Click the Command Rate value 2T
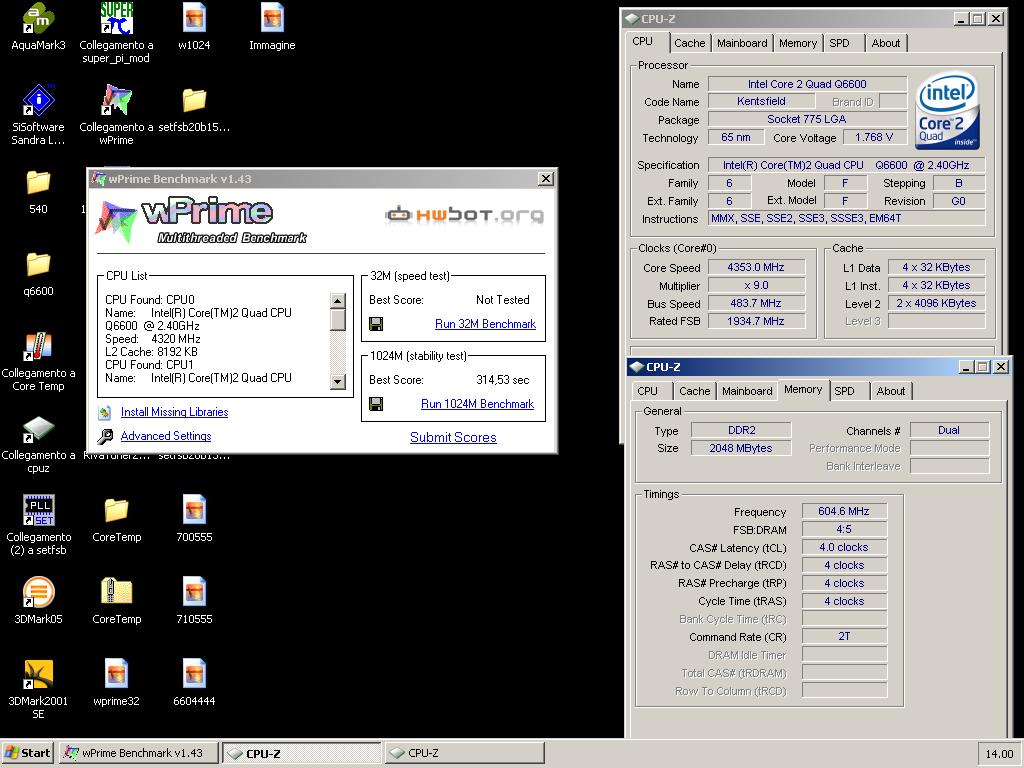The width and height of the screenshot is (1024, 768). point(844,636)
